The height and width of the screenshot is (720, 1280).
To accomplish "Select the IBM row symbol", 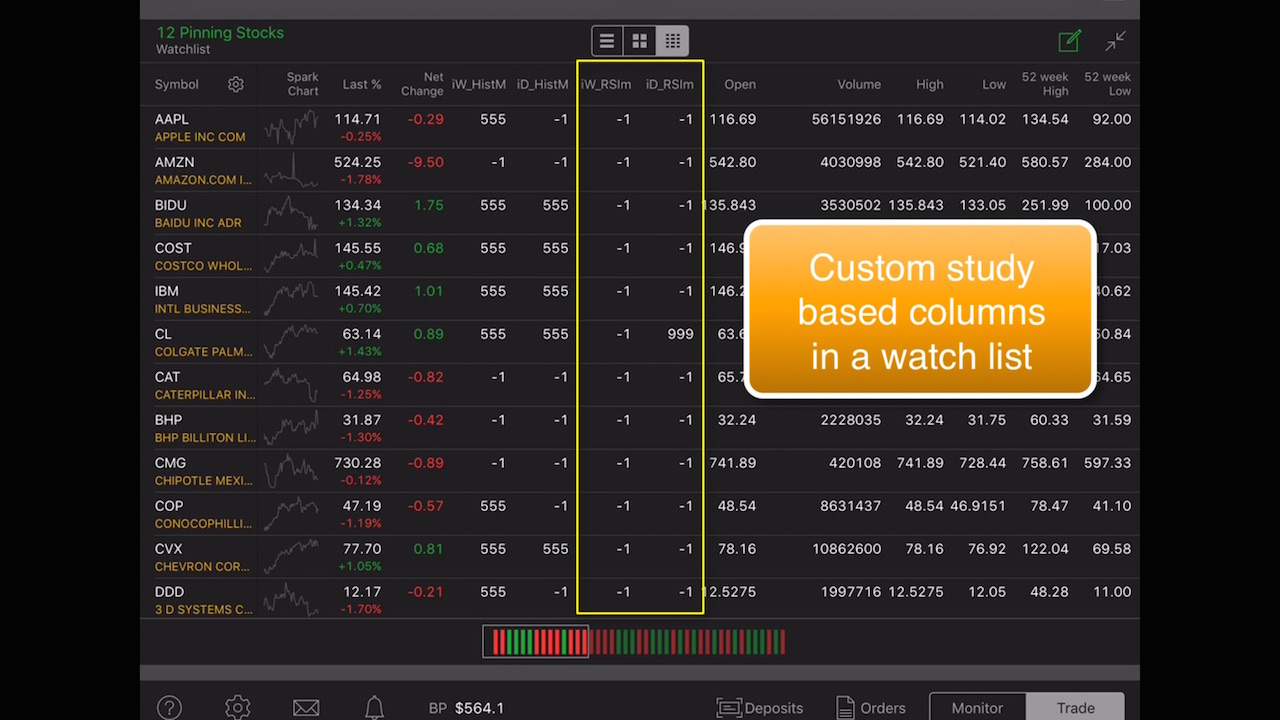I will coord(167,291).
